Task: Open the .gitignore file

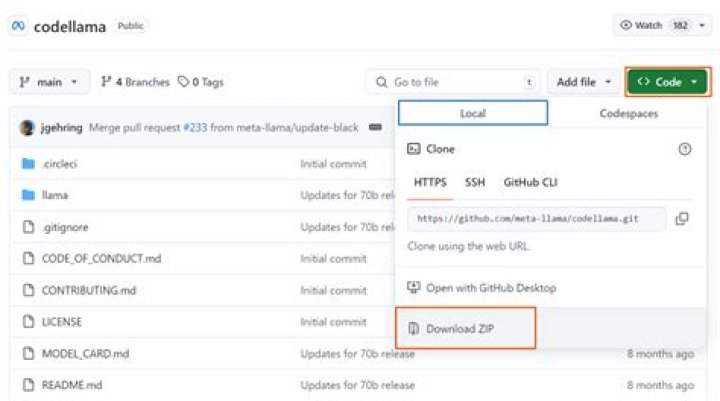Action: coord(65,227)
